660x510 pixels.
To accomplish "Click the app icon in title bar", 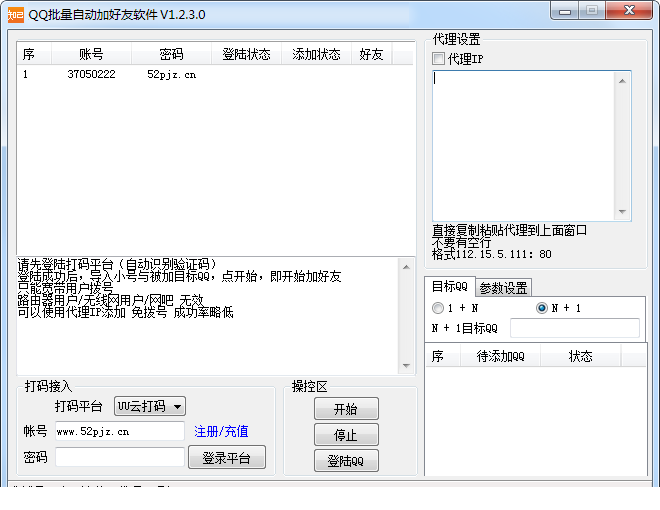I will tap(16, 15).
